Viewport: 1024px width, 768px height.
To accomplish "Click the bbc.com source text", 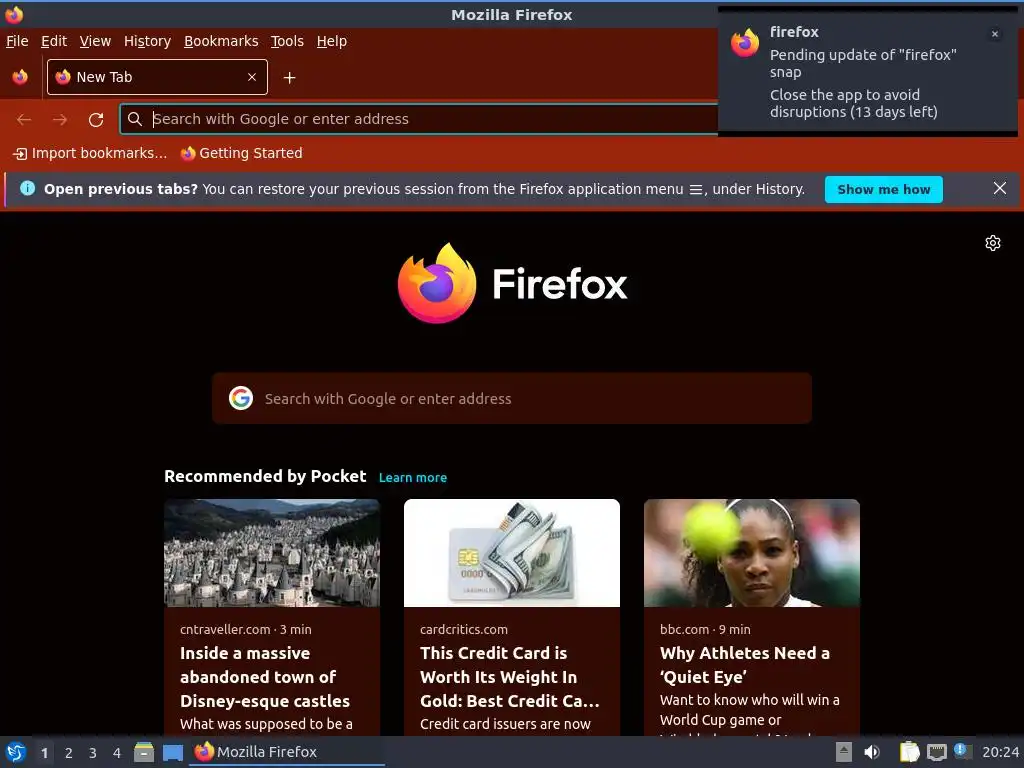I will click(x=684, y=630).
